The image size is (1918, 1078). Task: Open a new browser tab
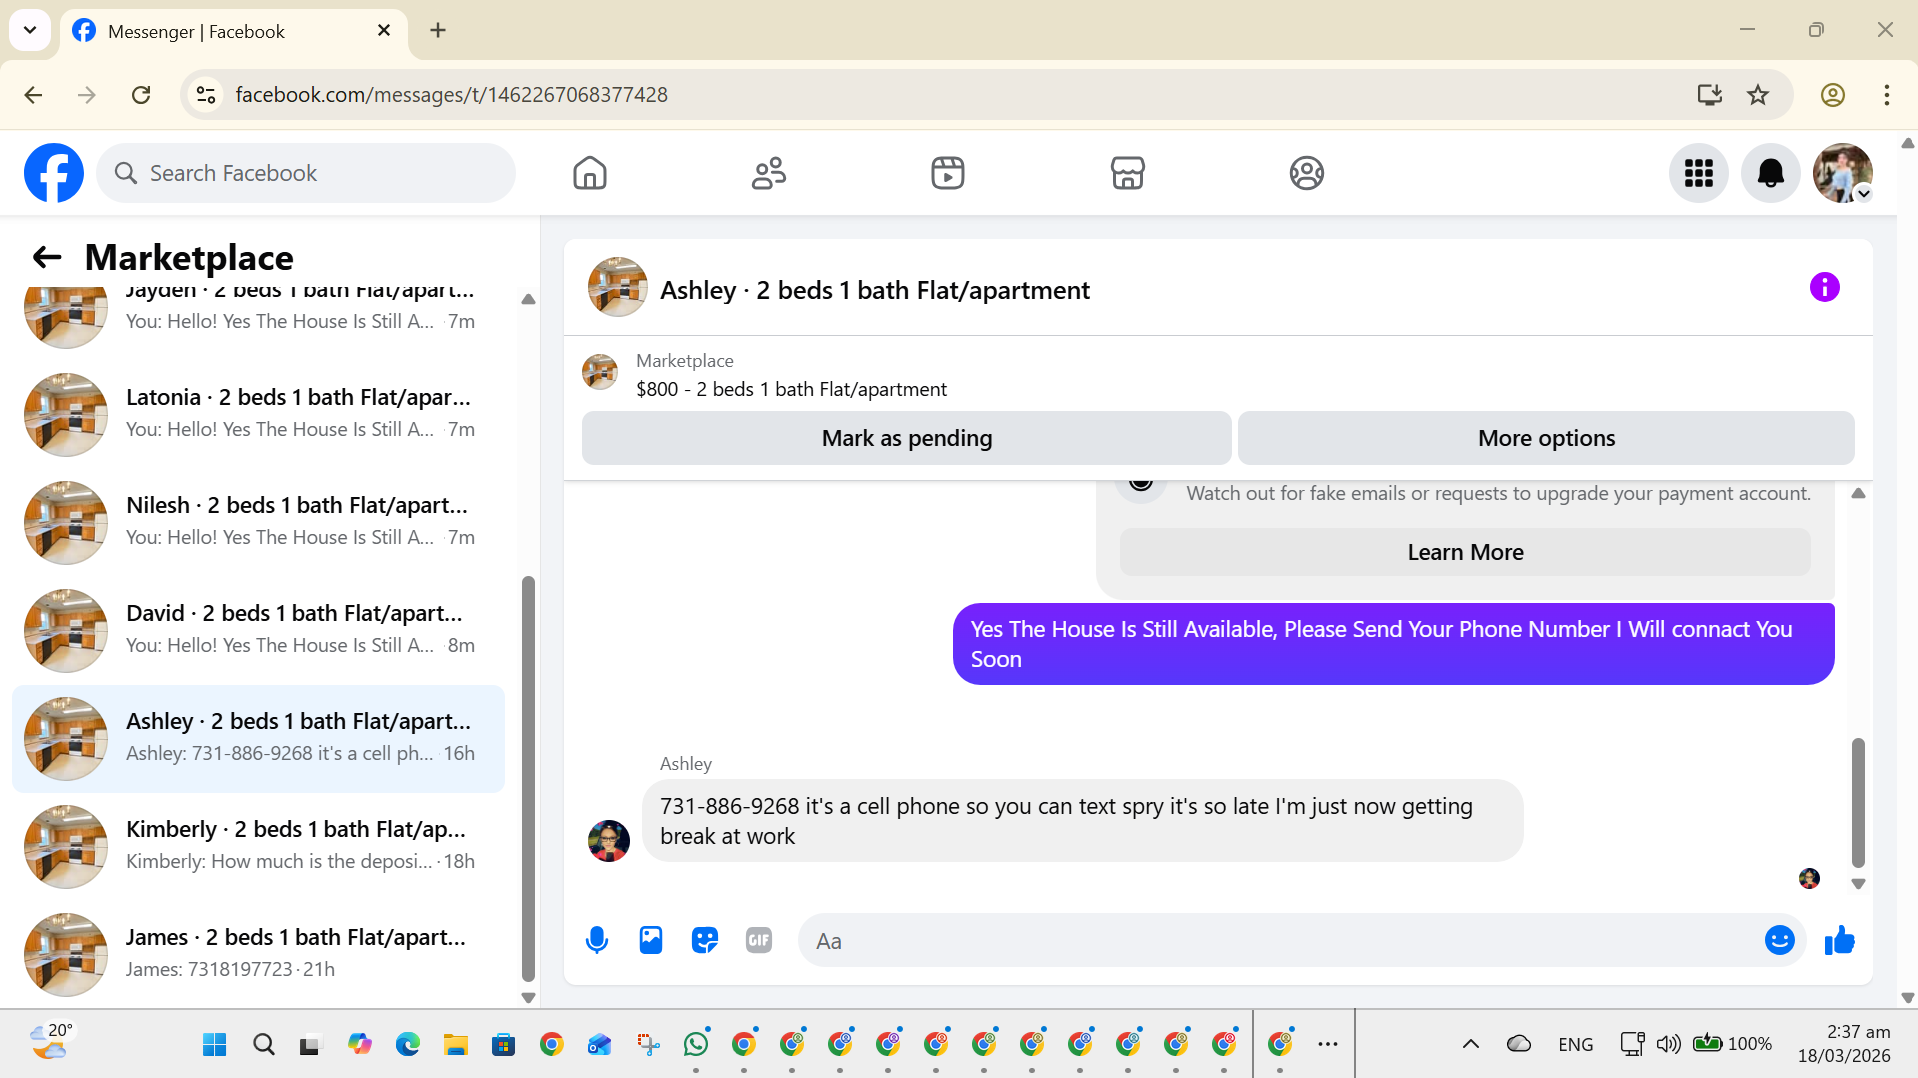pyautogui.click(x=438, y=31)
